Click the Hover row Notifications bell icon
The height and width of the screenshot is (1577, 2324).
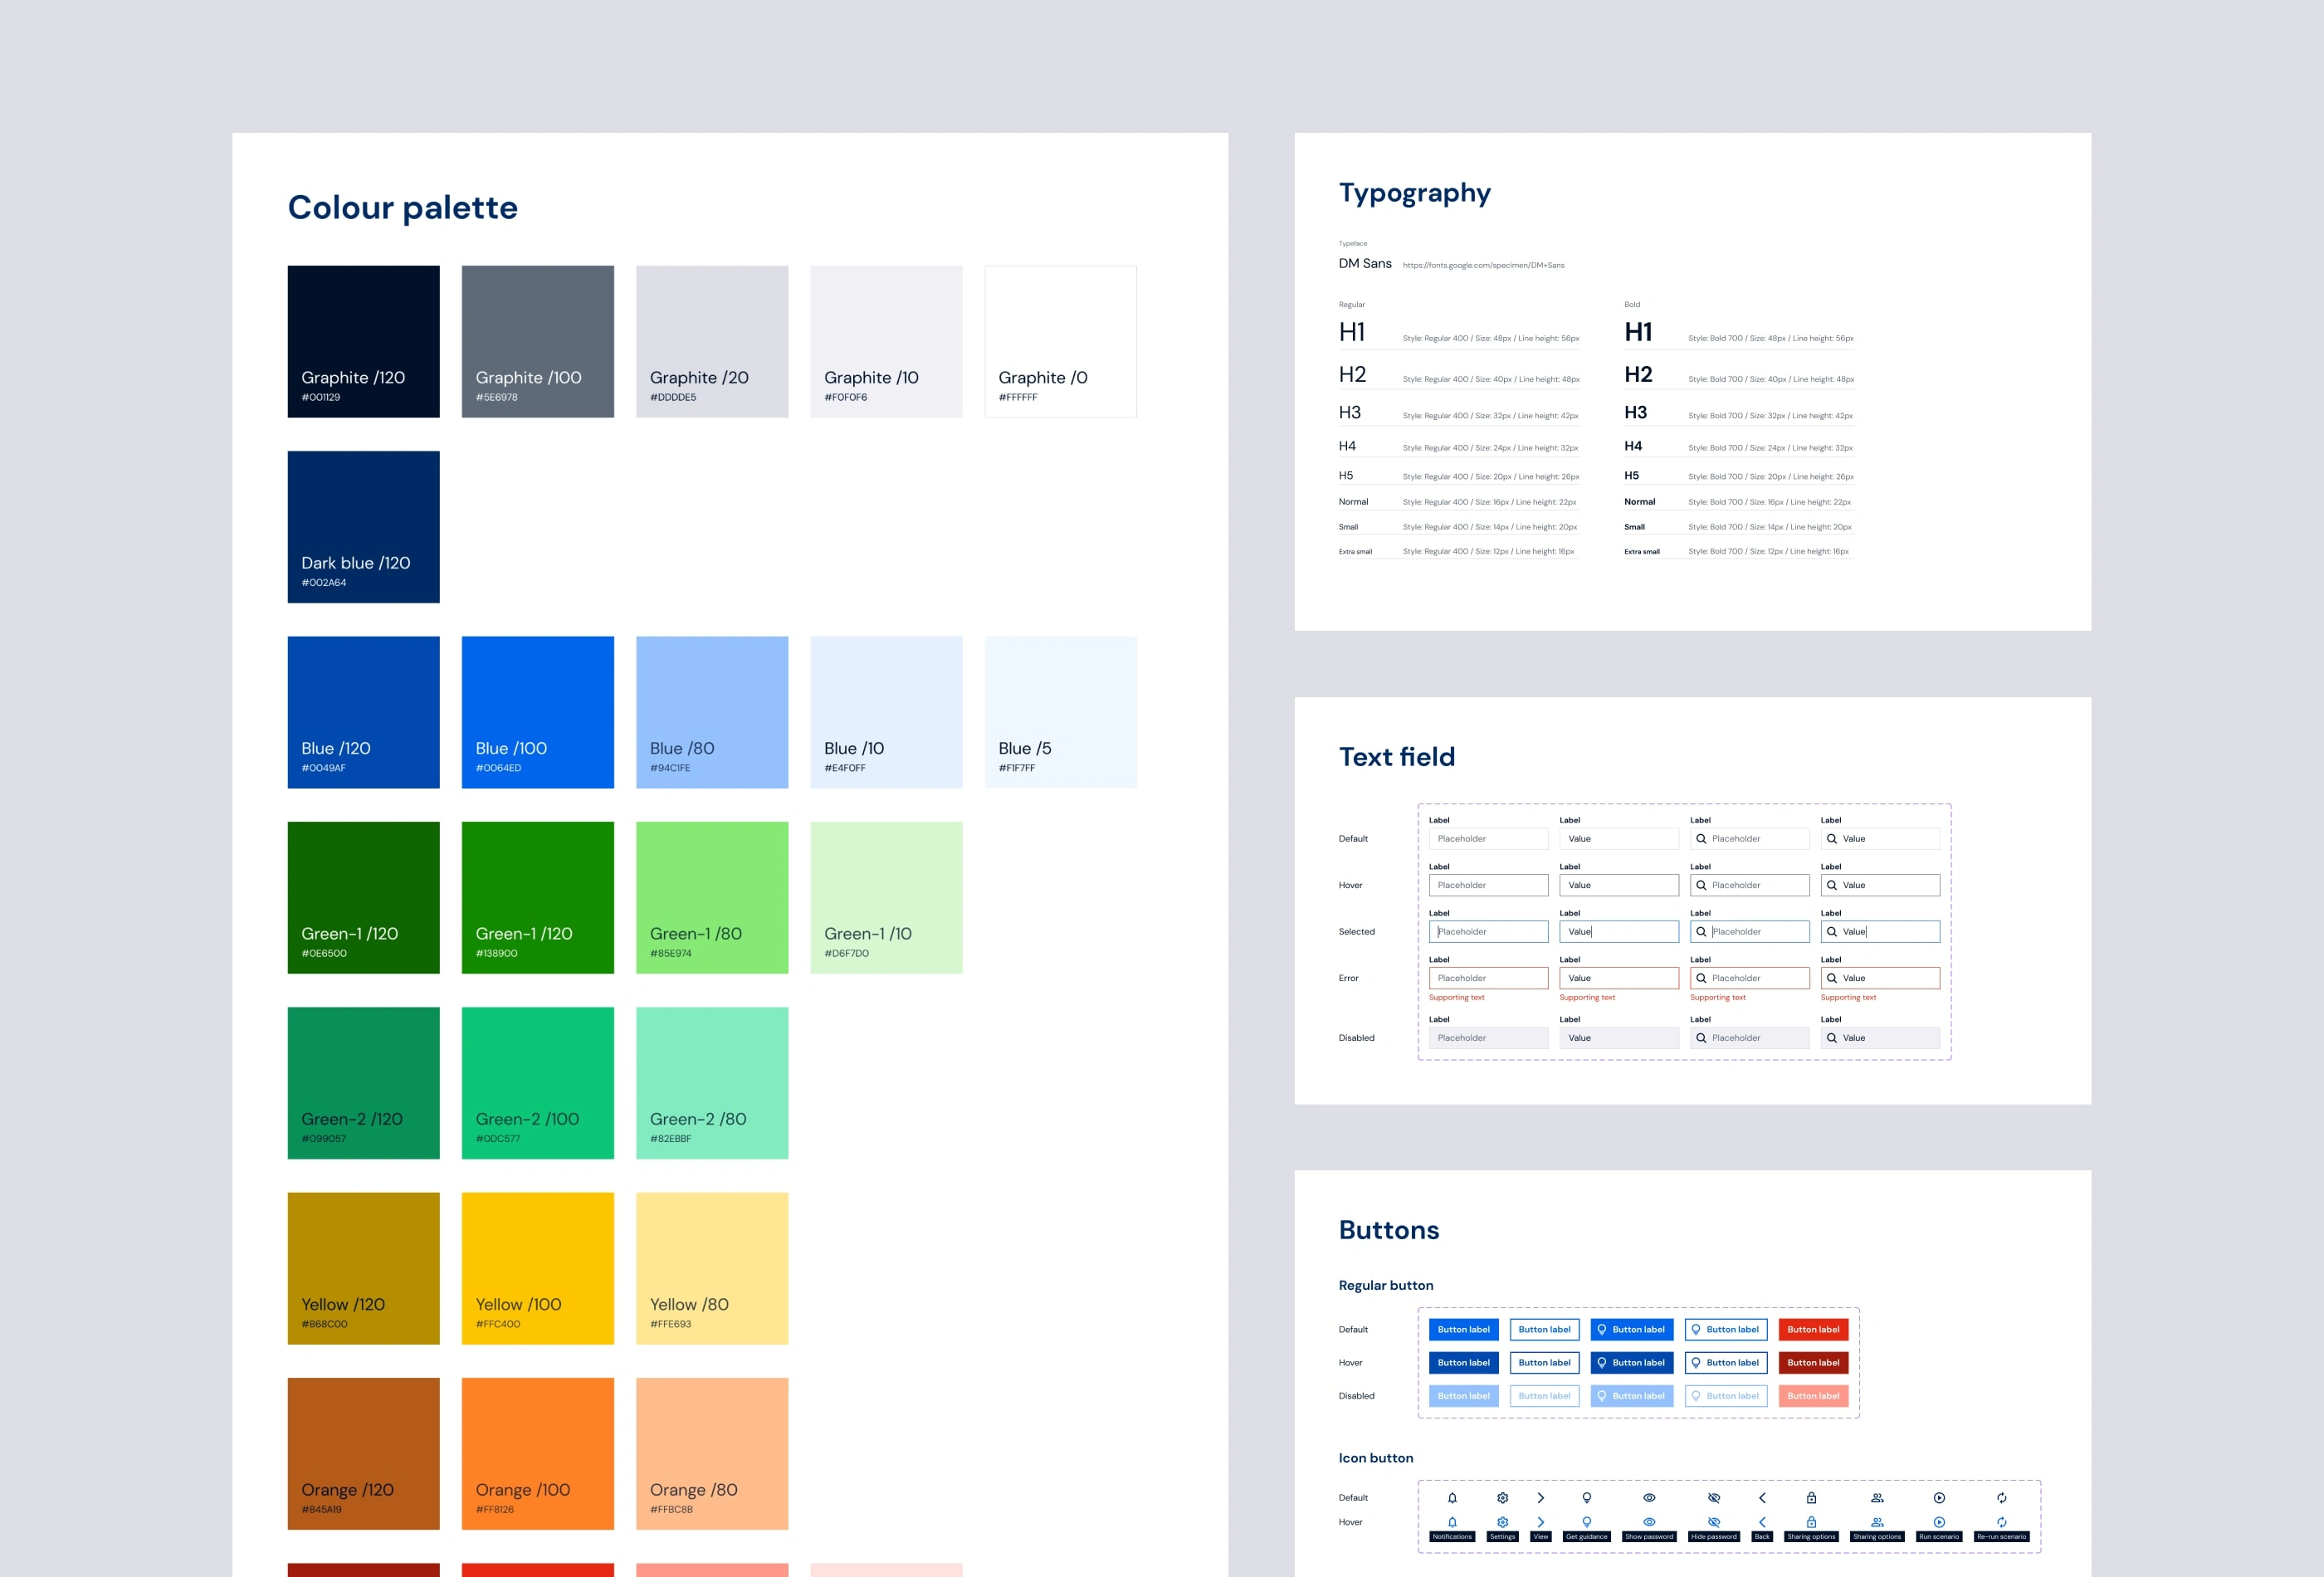pyautogui.click(x=1452, y=1521)
